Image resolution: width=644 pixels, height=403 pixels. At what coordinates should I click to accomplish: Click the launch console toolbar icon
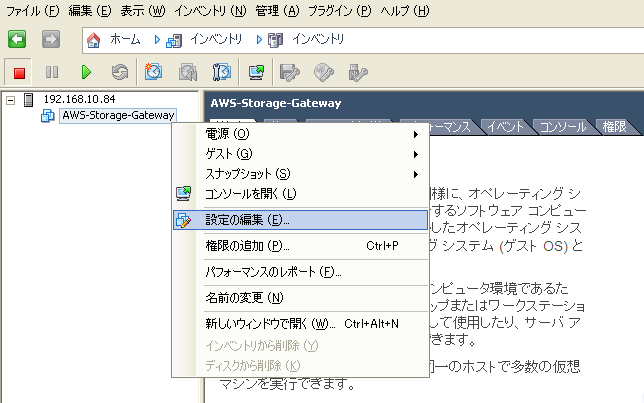(x=256, y=73)
